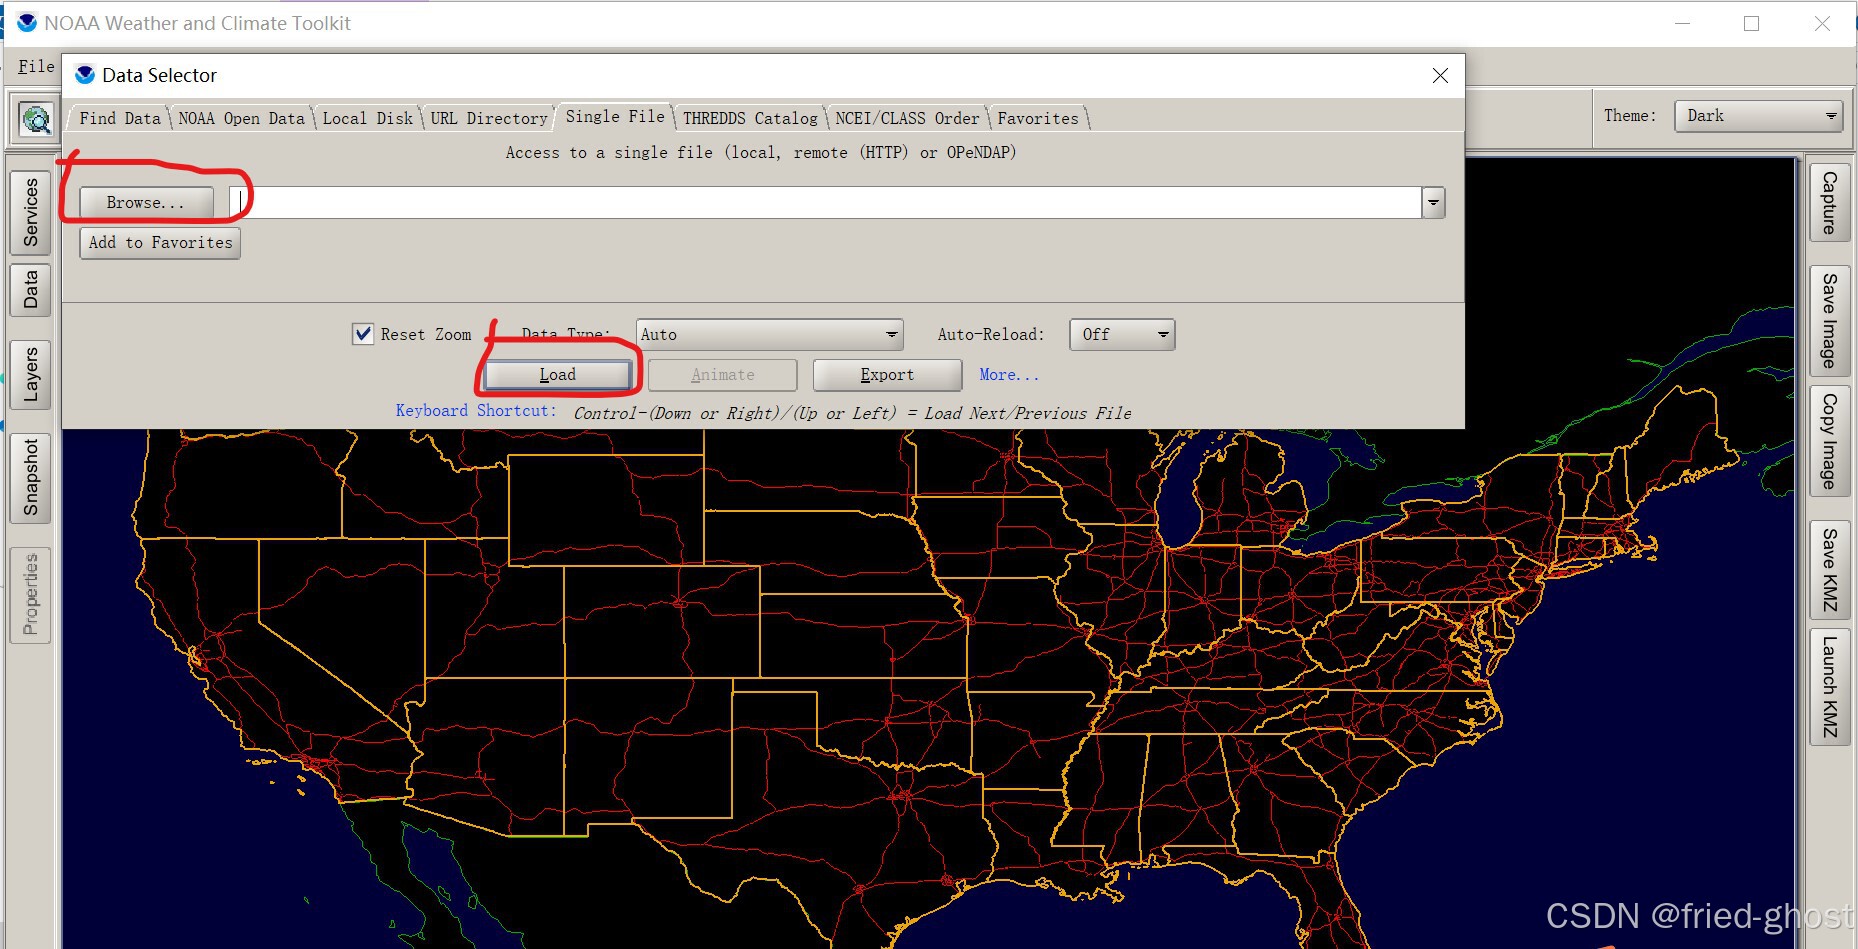
Task: Open the Auto-Reload Off dropdown
Action: point(1122,334)
